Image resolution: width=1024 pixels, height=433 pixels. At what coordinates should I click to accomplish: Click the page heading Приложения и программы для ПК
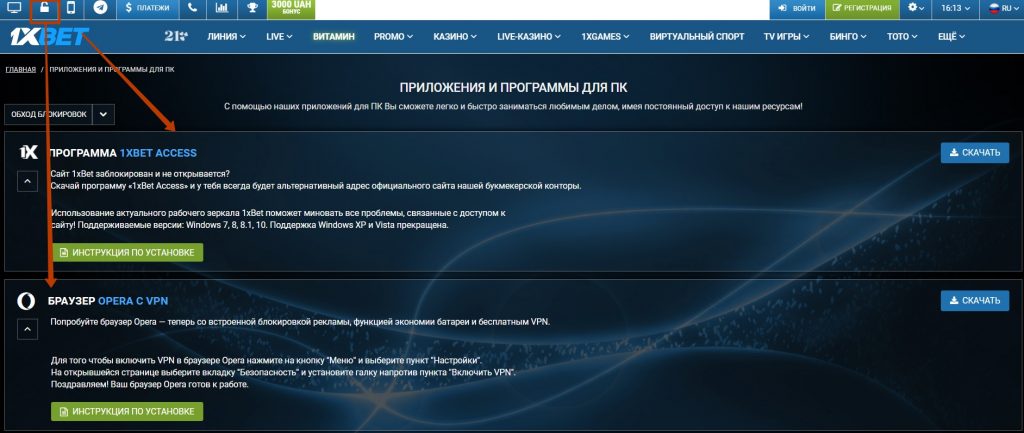click(513, 88)
